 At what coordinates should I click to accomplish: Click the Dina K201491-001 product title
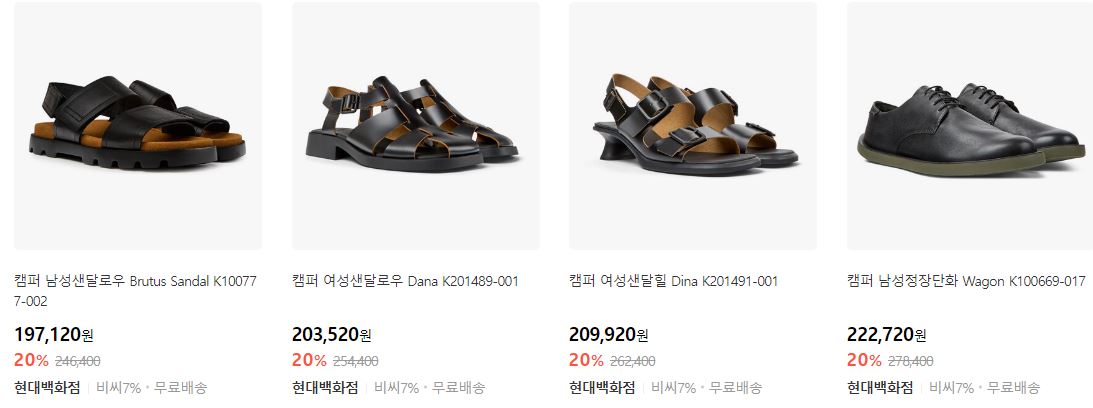tap(673, 282)
